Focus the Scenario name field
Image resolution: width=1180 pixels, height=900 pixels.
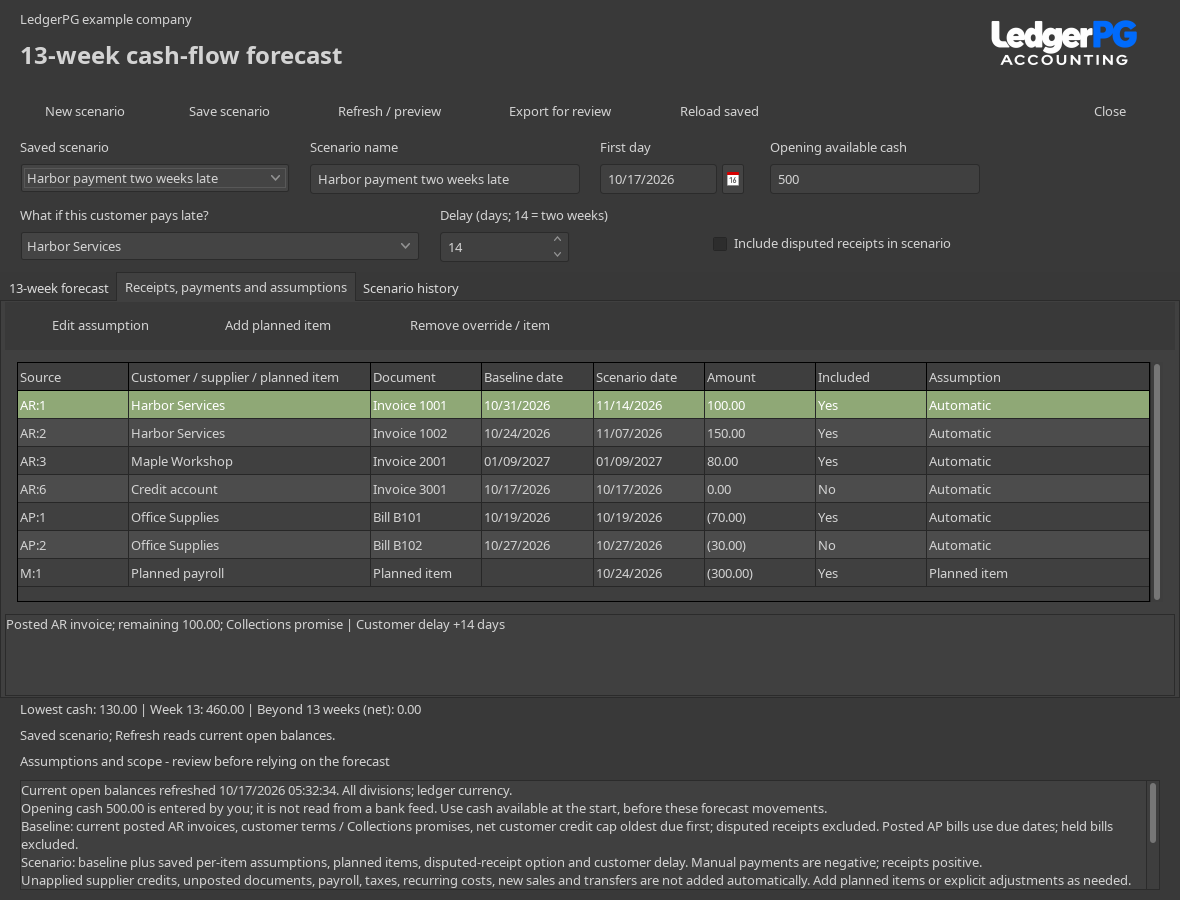pyautogui.click(x=445, y=179)
